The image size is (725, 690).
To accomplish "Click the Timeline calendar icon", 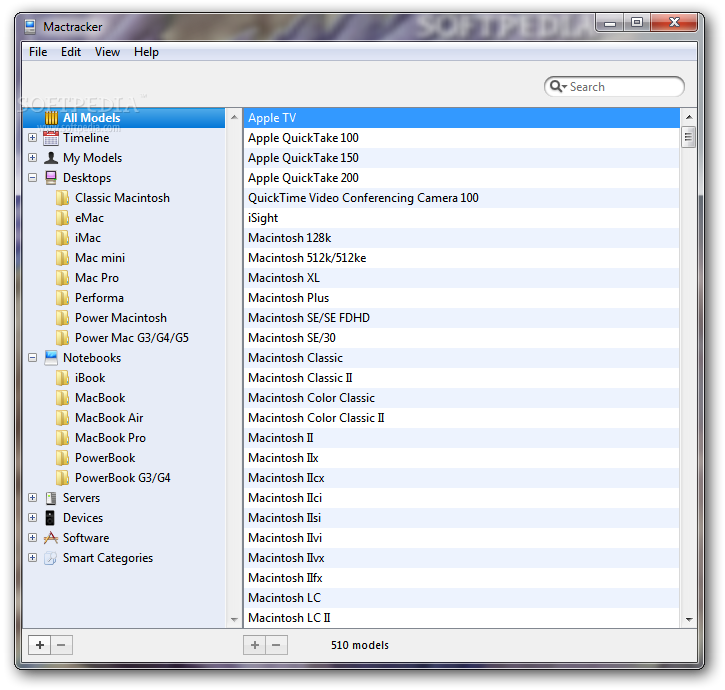I will coord(51,138).
